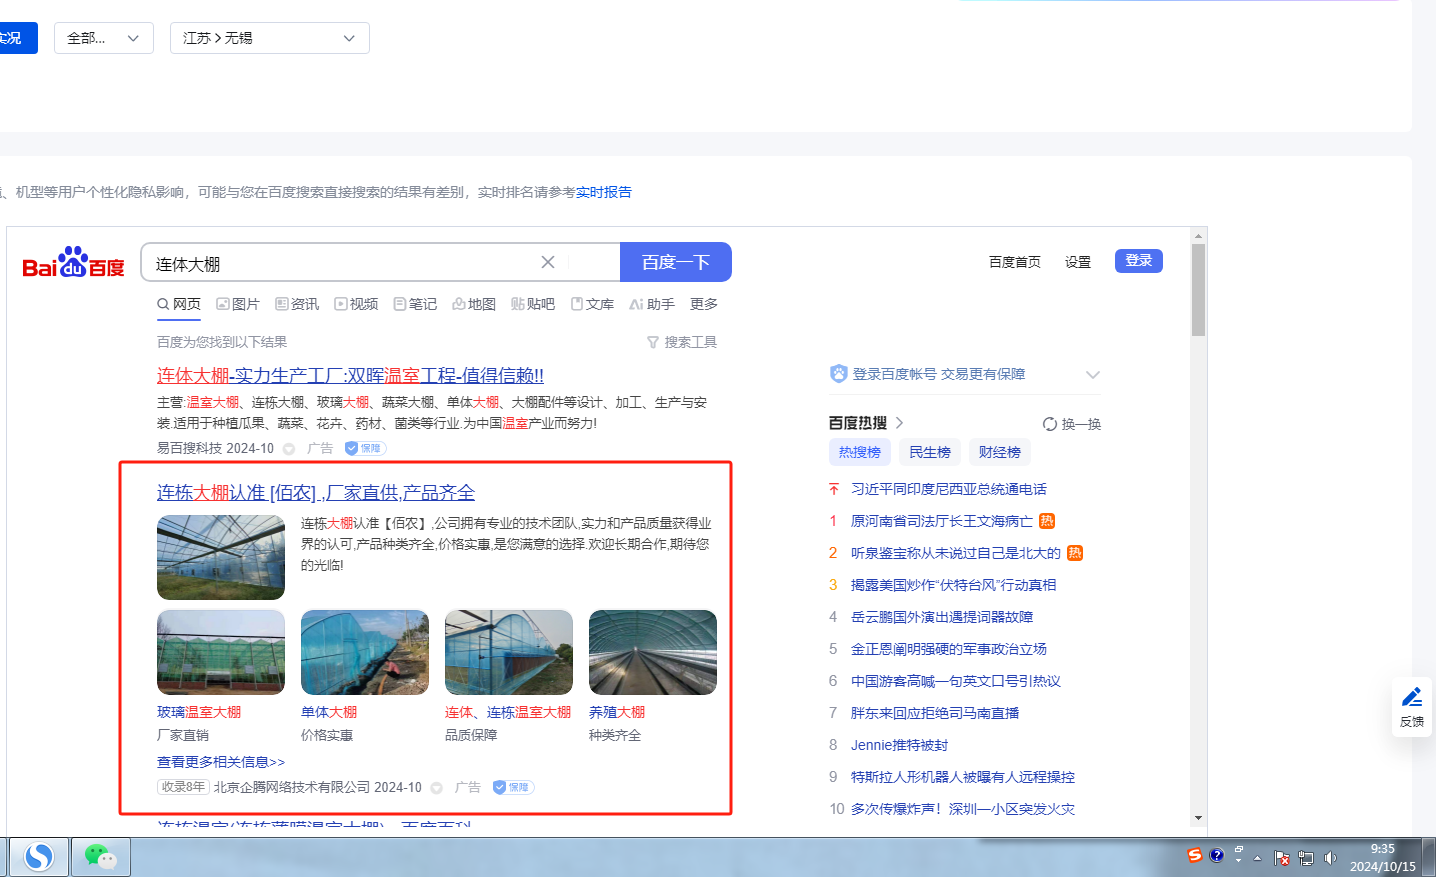Viewport: 1436px width, 877px height.
Task: Click the 玻璃温室大棚 greenhouse thumbnail
Action: (221, 652)
